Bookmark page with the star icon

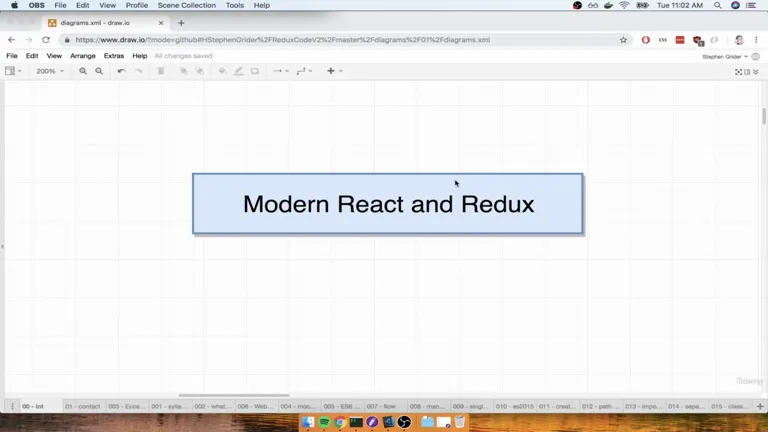click(x=623, y=40)
